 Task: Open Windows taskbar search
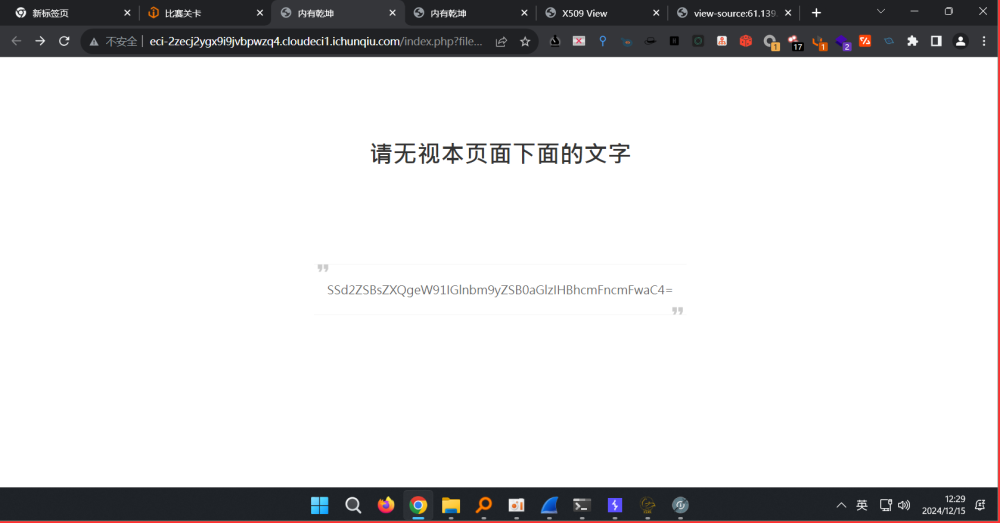pos(353,505)
